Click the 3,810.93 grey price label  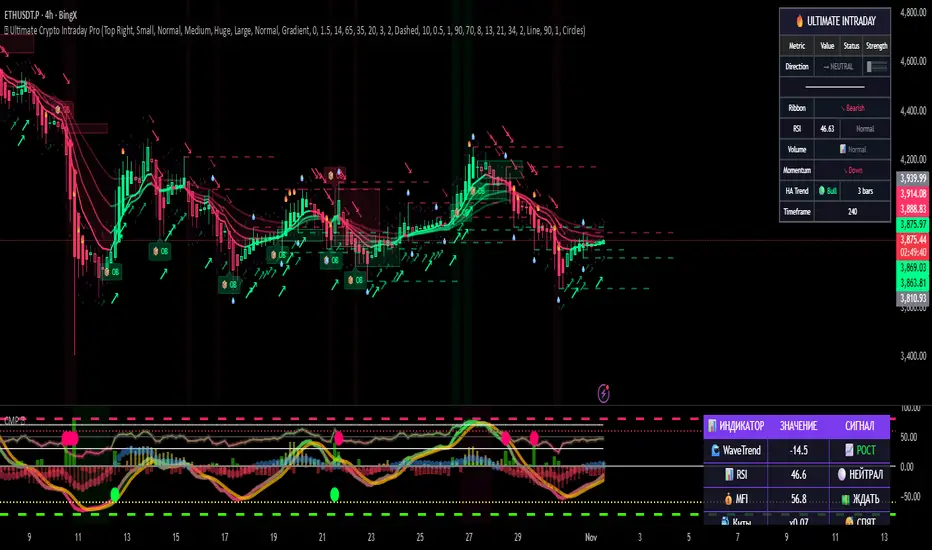[x=912, y=298]
